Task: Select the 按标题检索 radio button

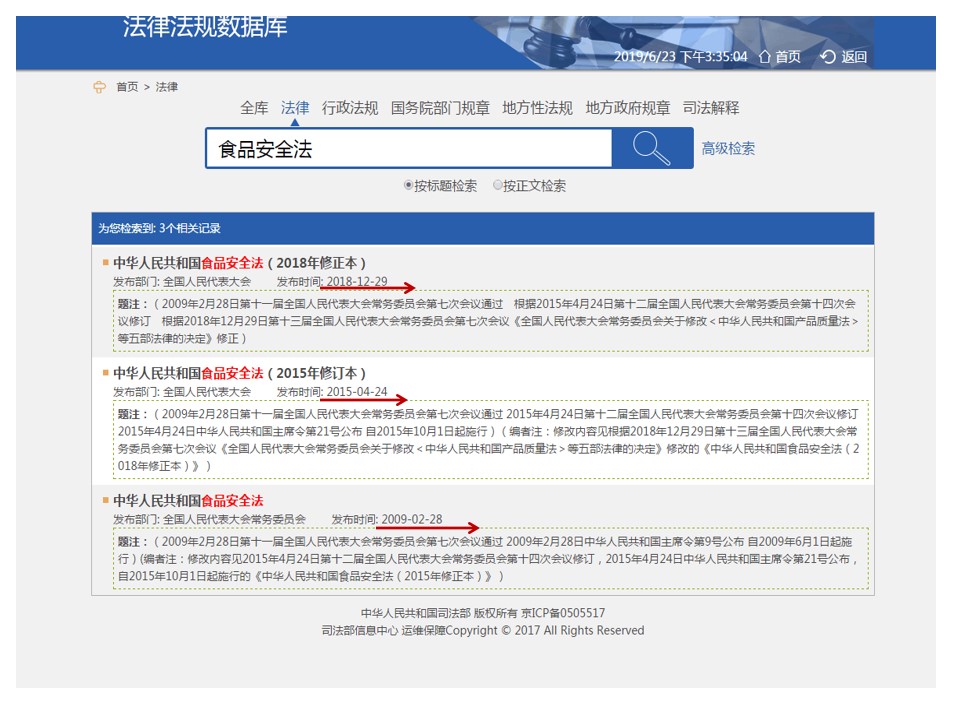Action: (408, 185)
